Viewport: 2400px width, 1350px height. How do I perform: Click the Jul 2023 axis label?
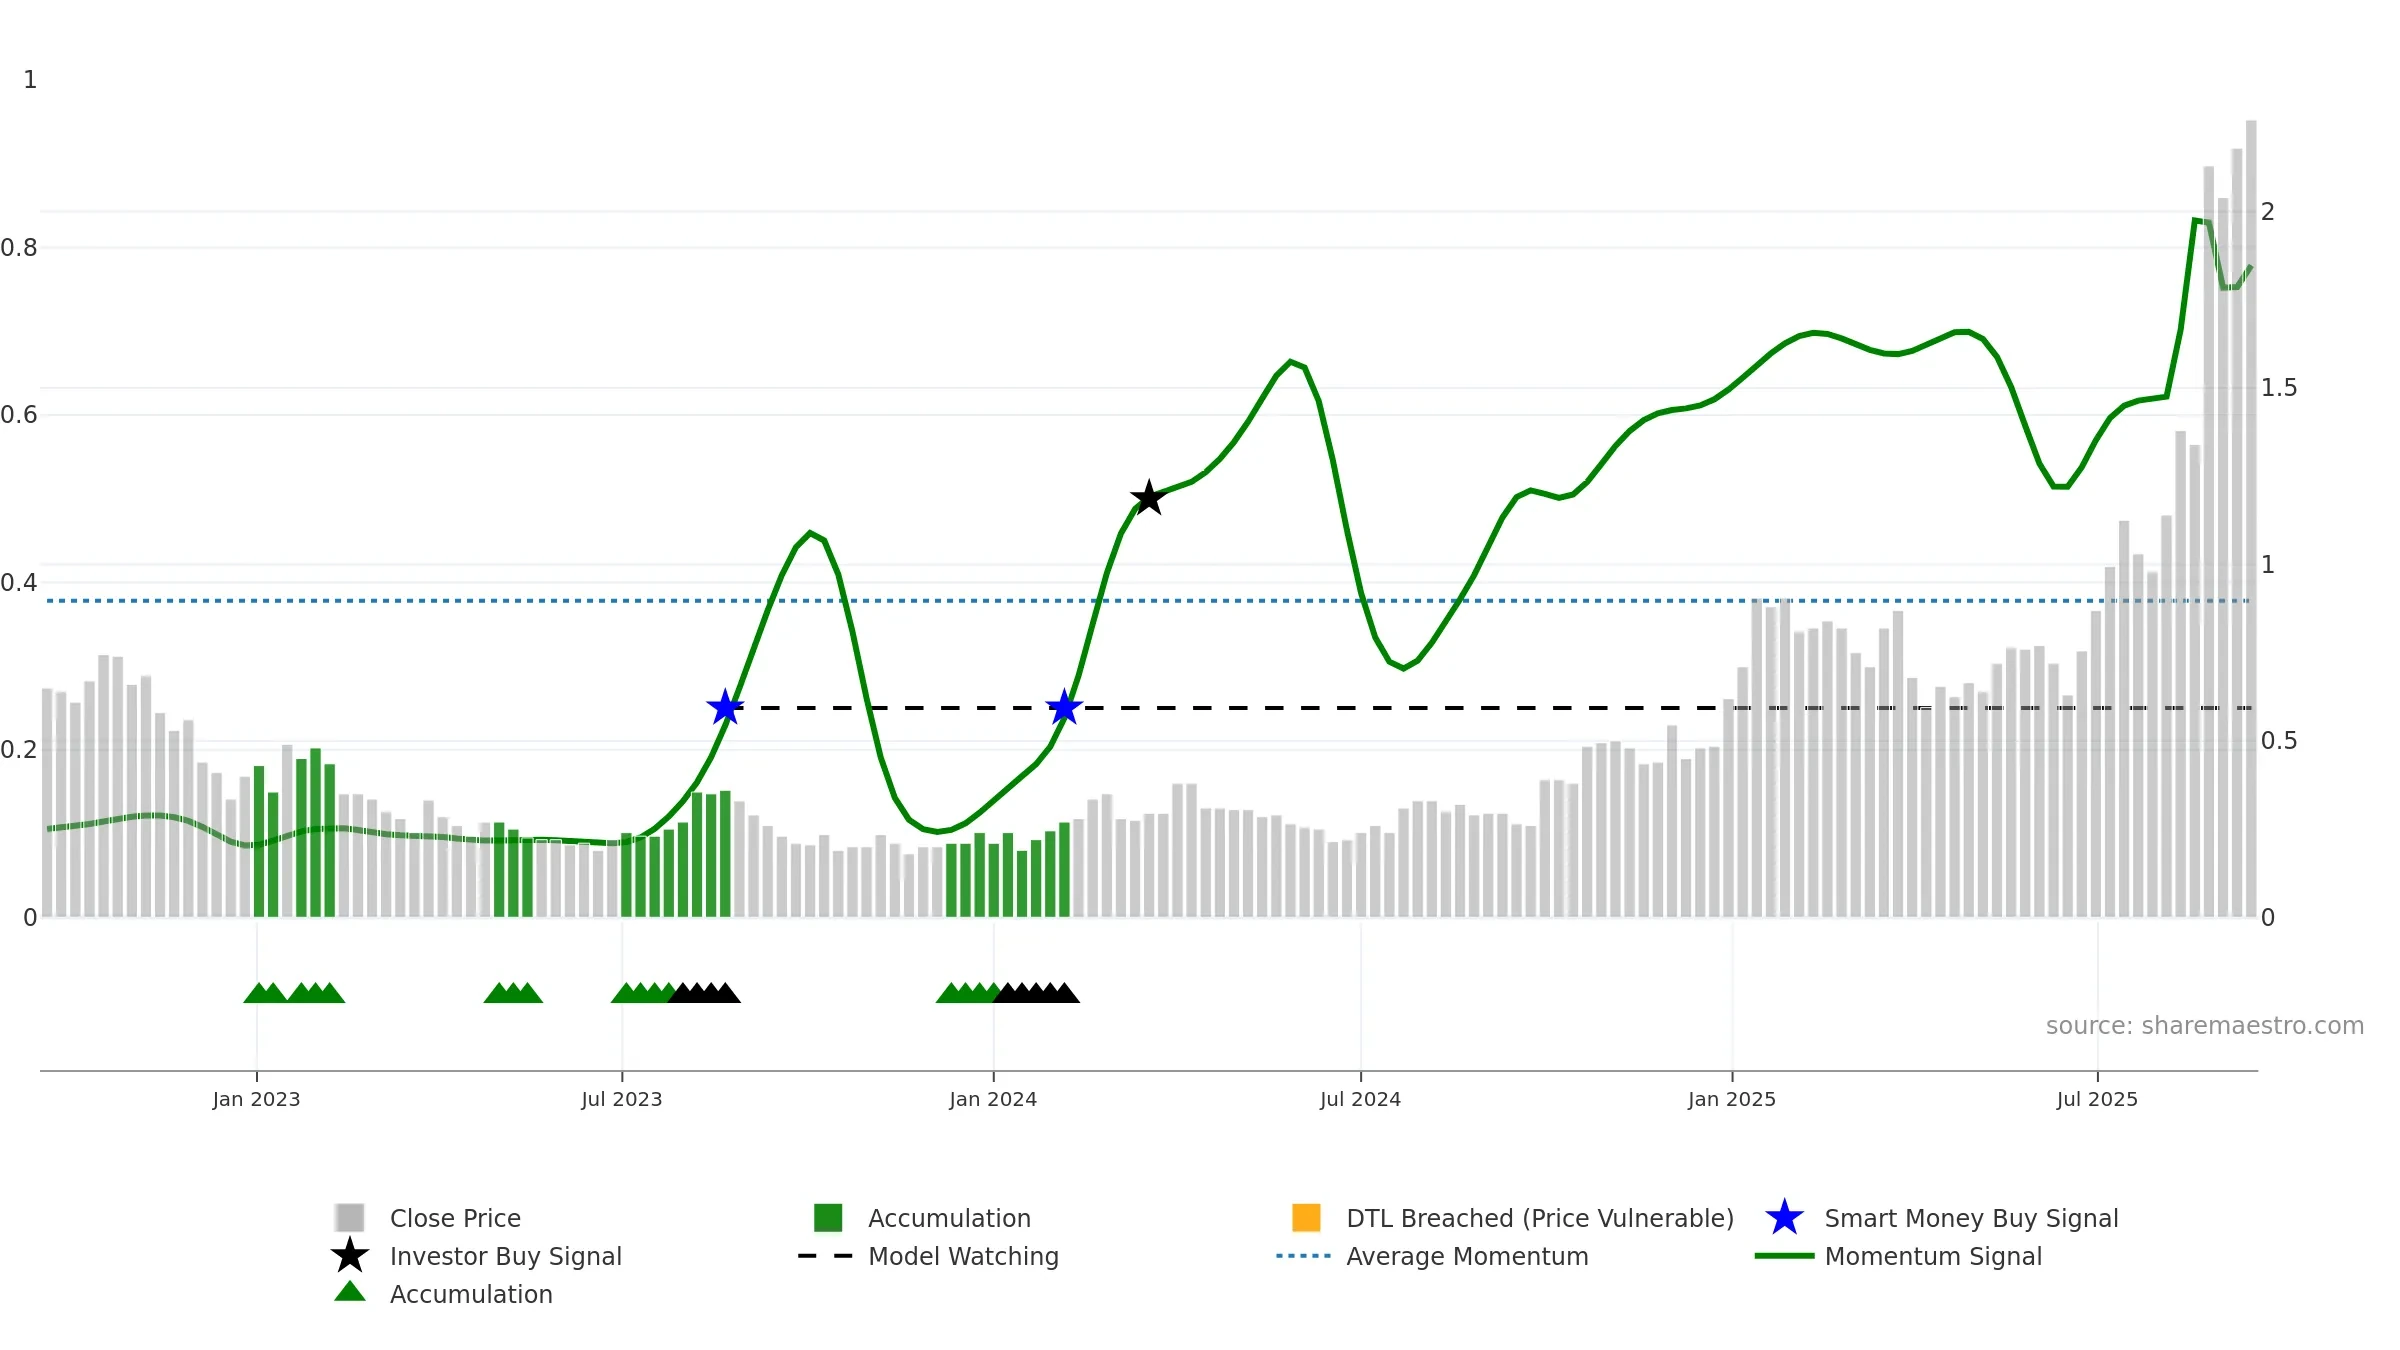(x=622, y=1099)
